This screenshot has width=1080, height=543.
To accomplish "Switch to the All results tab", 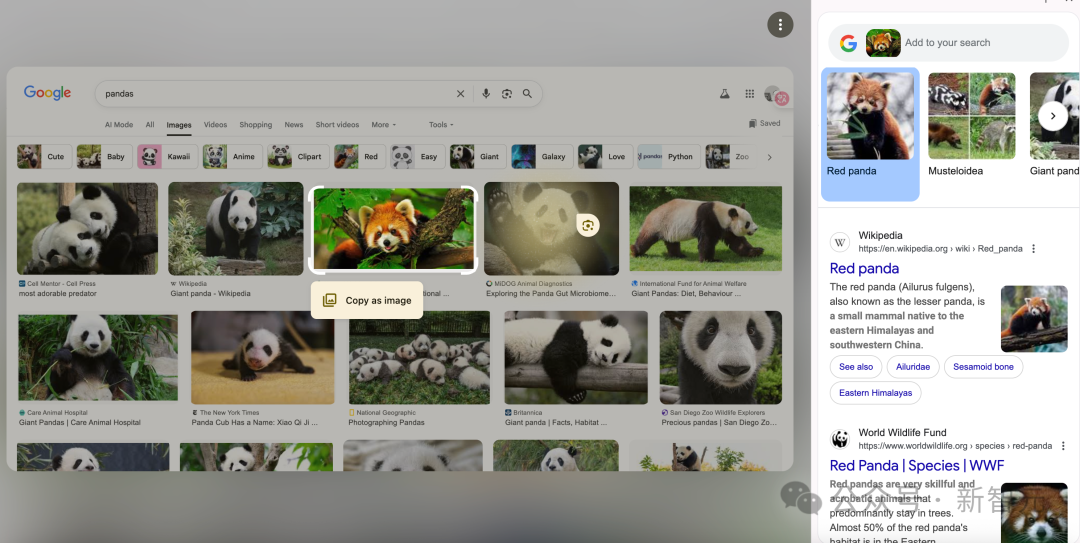I will 149,125.
